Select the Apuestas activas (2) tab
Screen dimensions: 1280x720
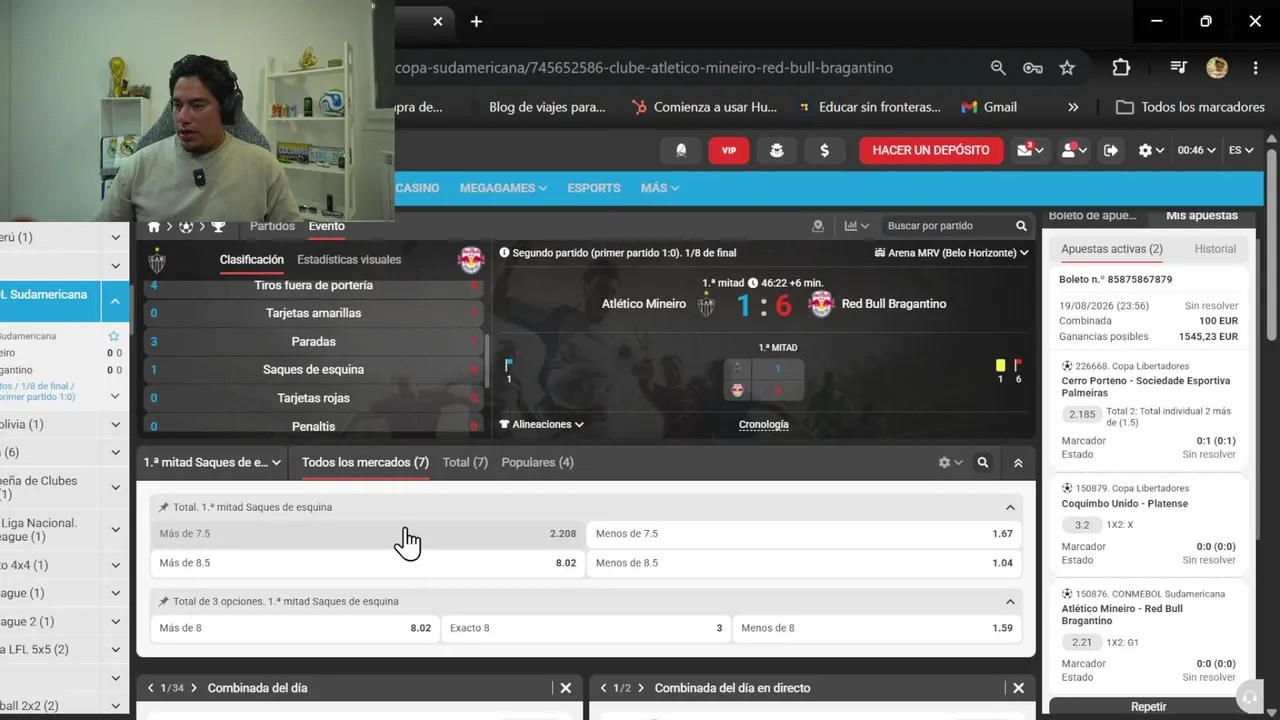1112,249
